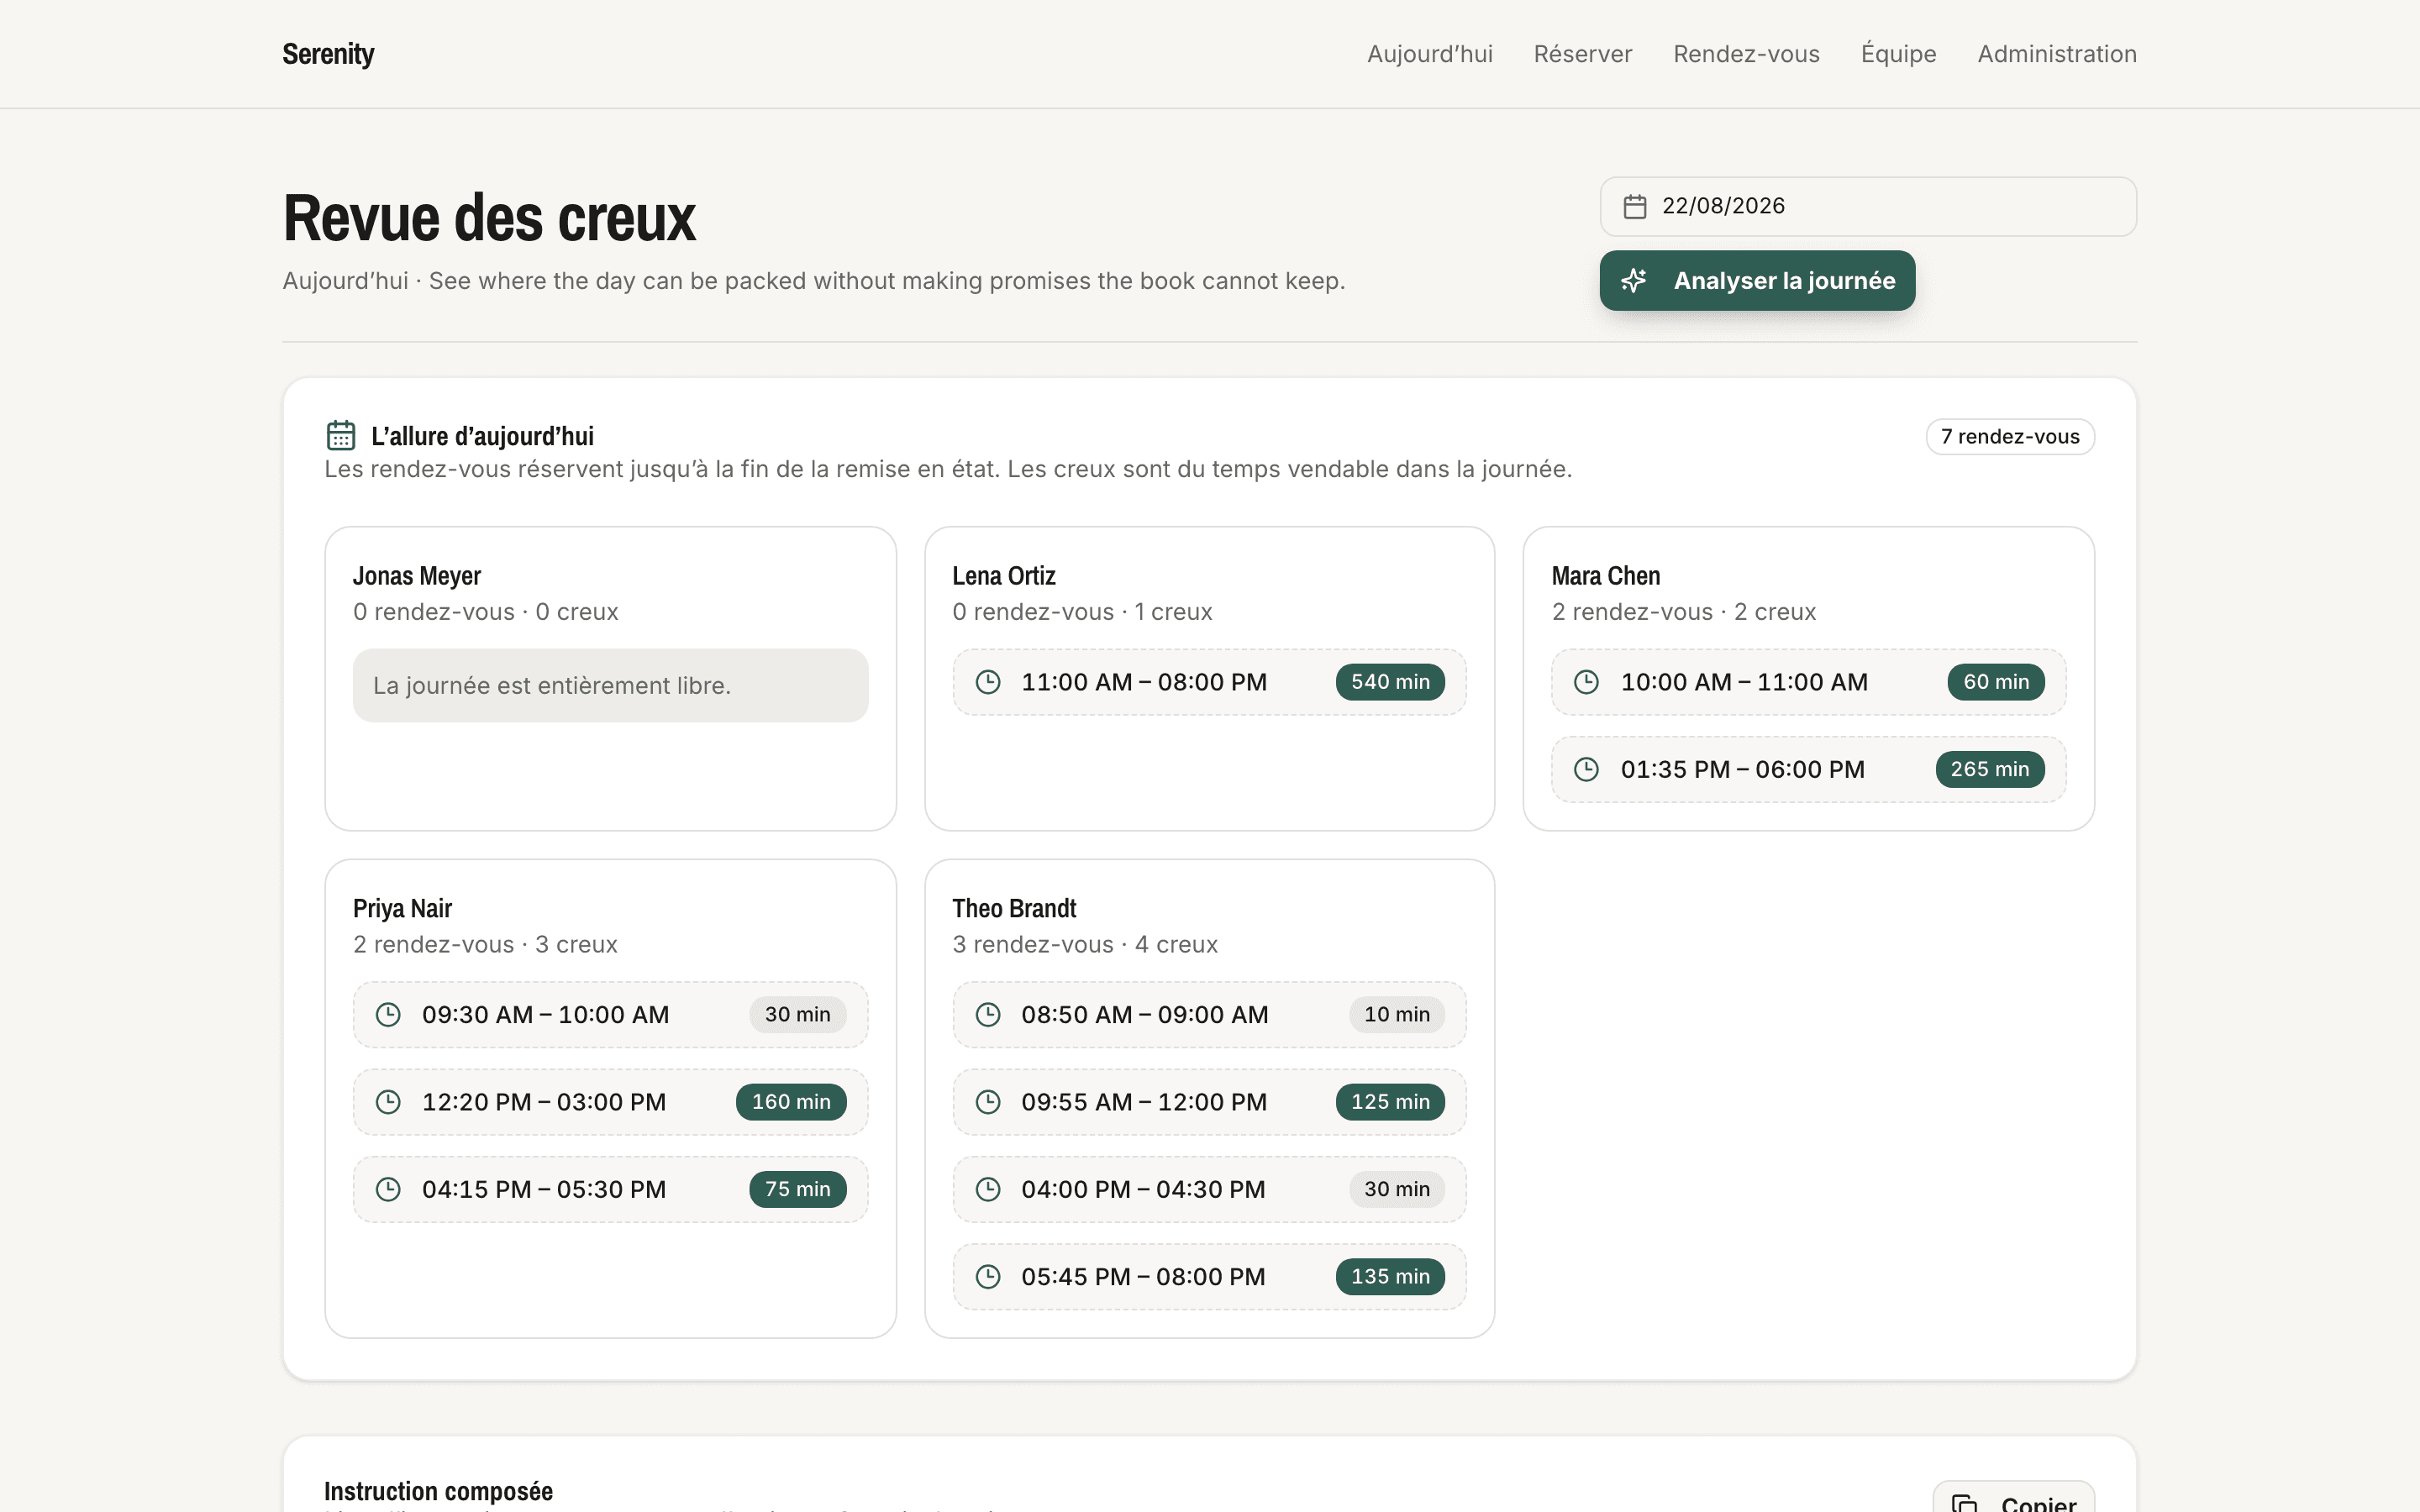Click the date field showing 22/08/2026
2420x1512 pixels.
click(x=1867, y=206)
